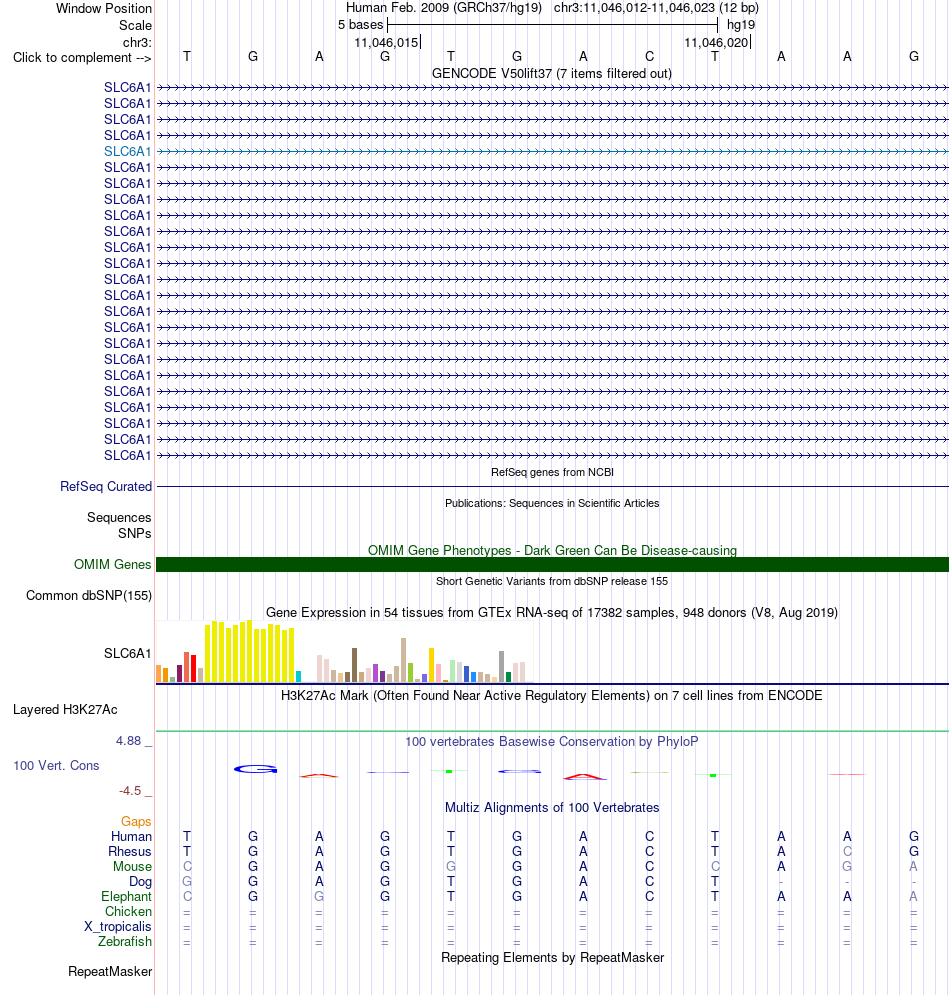Click the orange Gaps label
The height and width of the screenshot is (995, 950).
tap(136, 822)
